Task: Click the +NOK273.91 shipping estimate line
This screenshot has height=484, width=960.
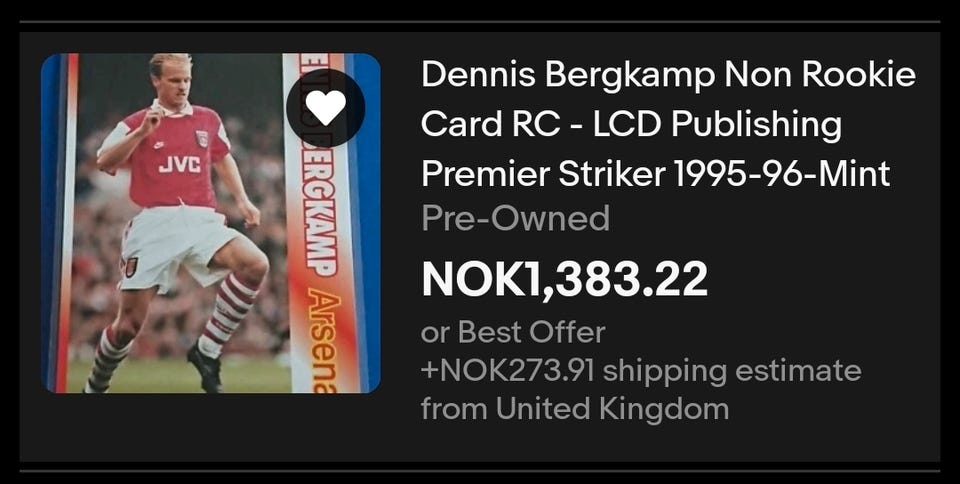Action: click(641, 371)
